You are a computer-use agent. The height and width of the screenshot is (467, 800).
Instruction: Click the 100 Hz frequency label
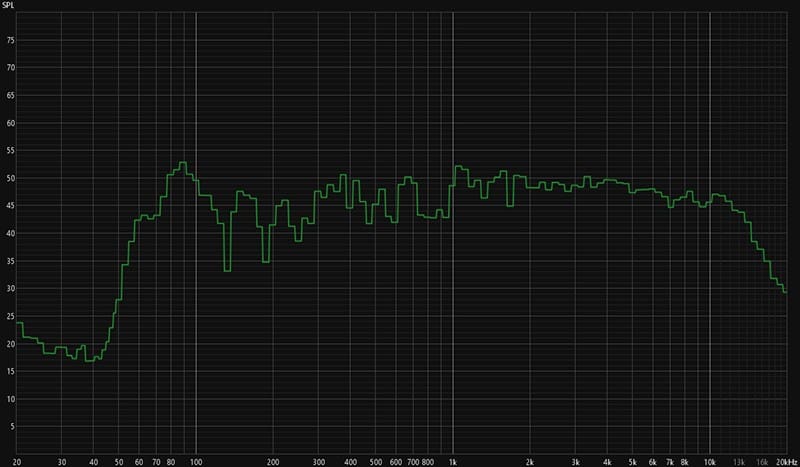196,462
